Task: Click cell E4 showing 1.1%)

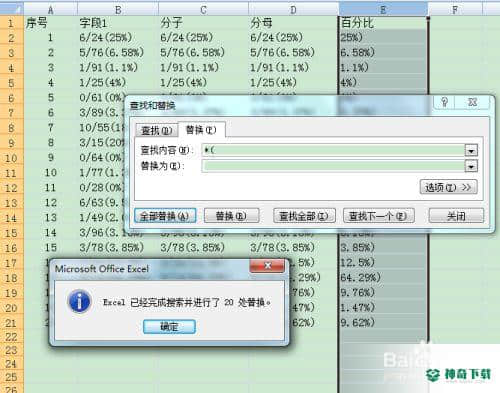Action: coord(383,68)
